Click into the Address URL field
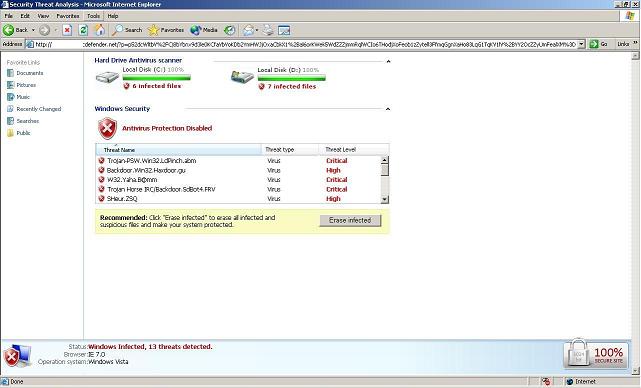This screenshot has width=641, height=388. pyautogui.click(x=301, y=44)
